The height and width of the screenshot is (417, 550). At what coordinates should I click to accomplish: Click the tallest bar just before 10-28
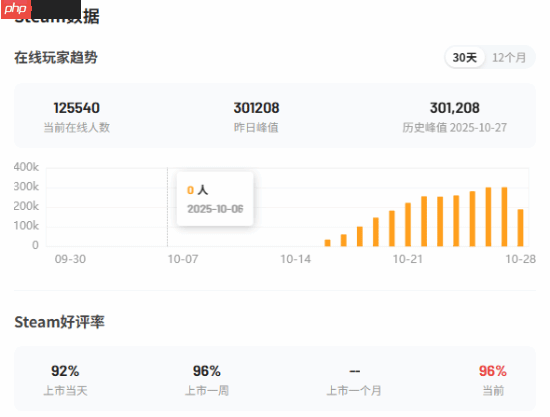click(x=504, y=217)
